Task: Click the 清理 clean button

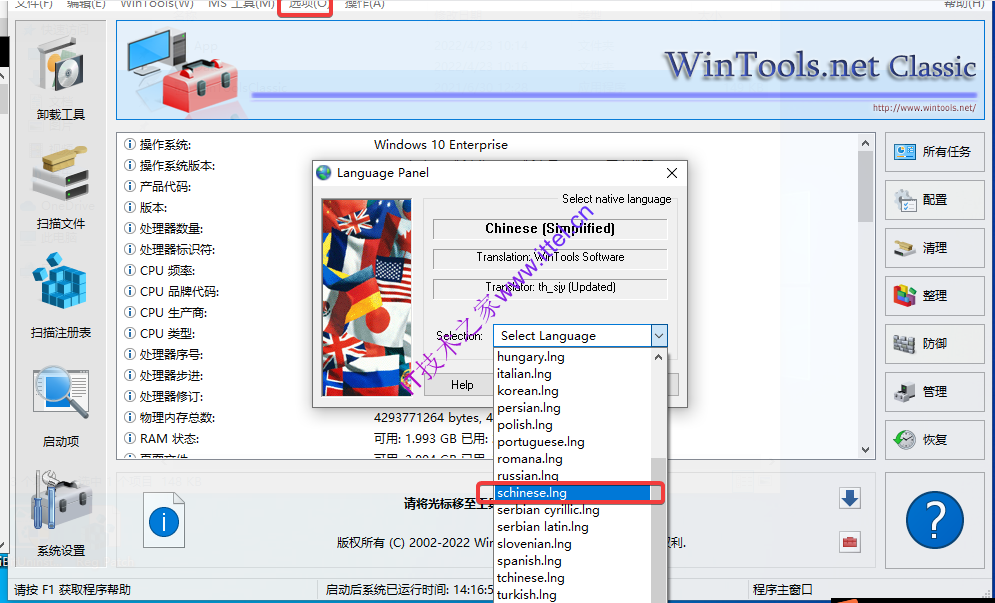Action: (935, 248)
